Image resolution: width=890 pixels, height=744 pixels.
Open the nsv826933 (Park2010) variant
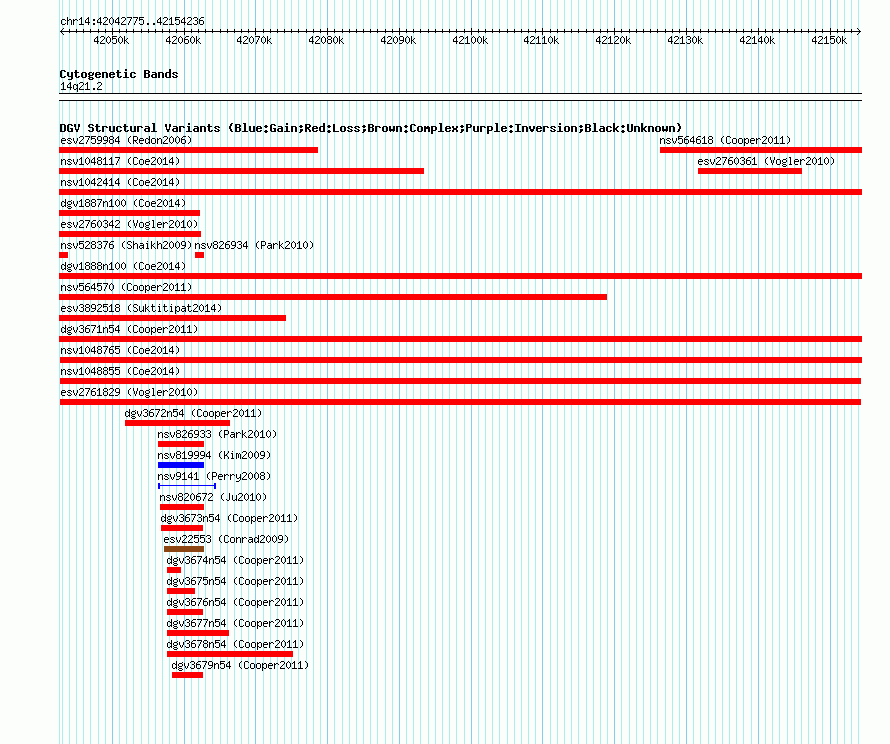click(217, 434)
